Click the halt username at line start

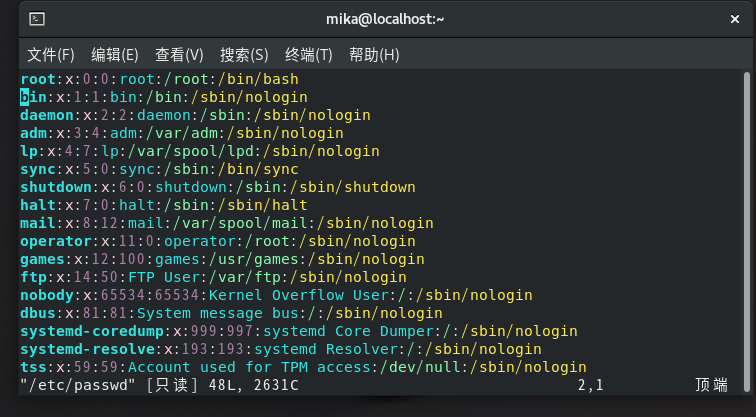[x=38, y=205]
